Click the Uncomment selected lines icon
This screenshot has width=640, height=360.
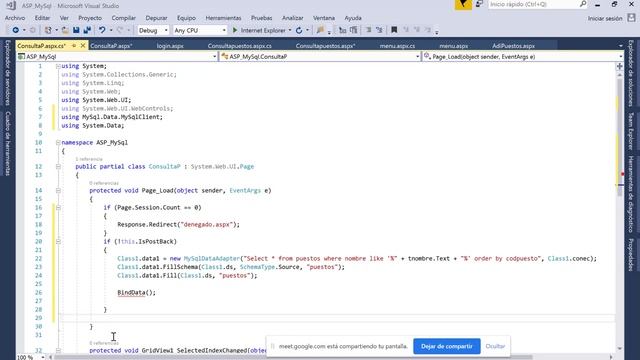379,30
